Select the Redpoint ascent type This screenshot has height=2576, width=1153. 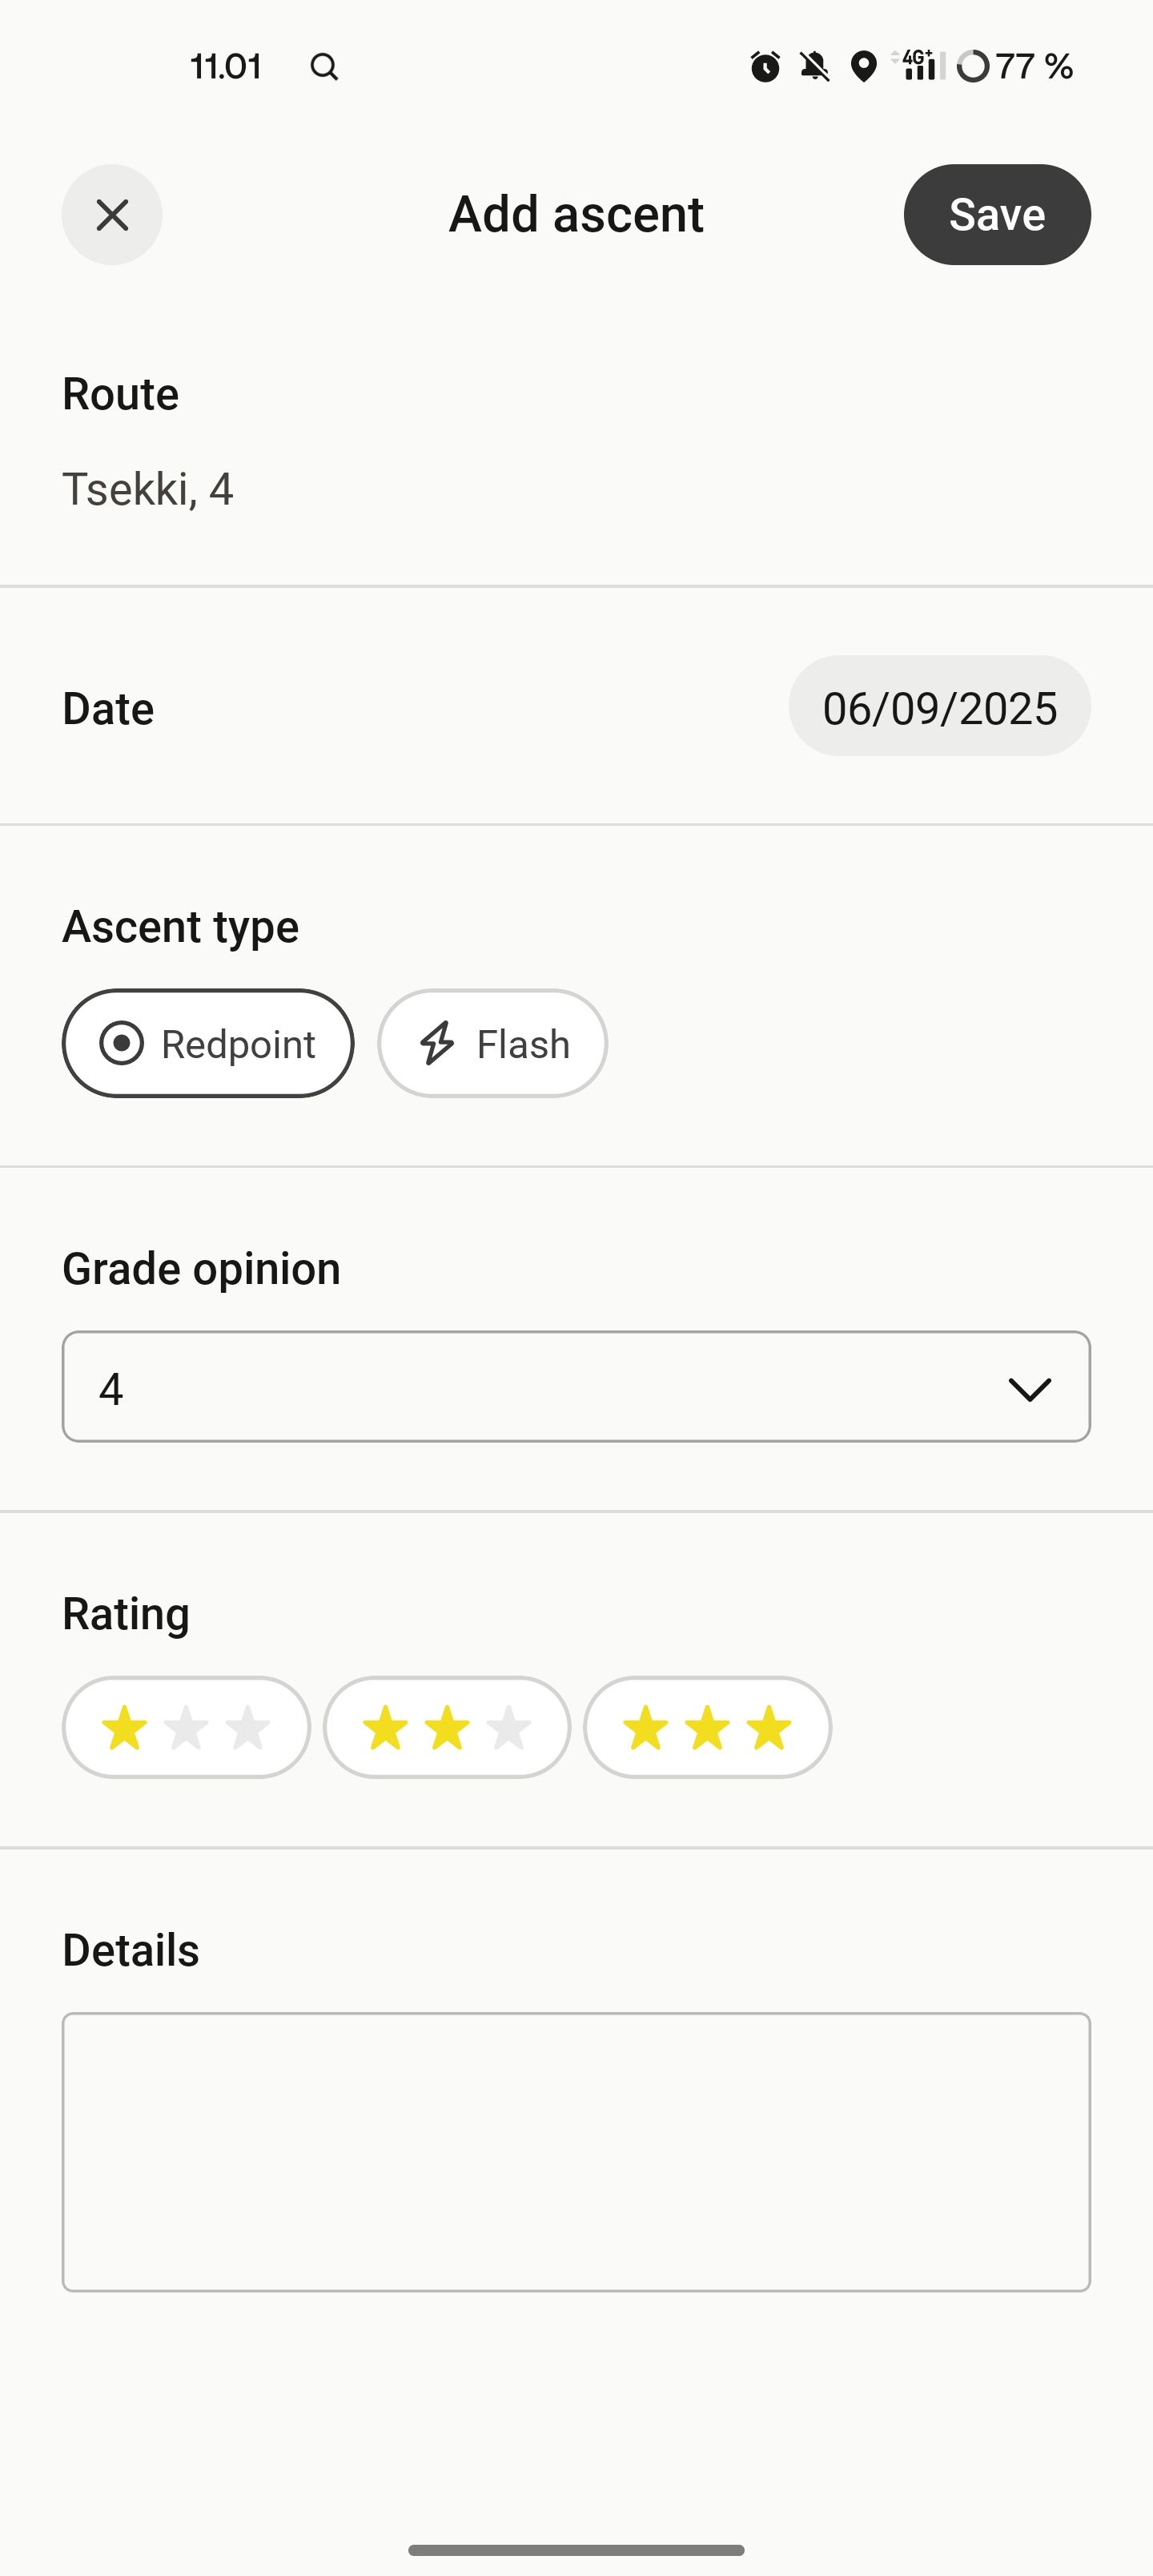(x=208, y=1043)
